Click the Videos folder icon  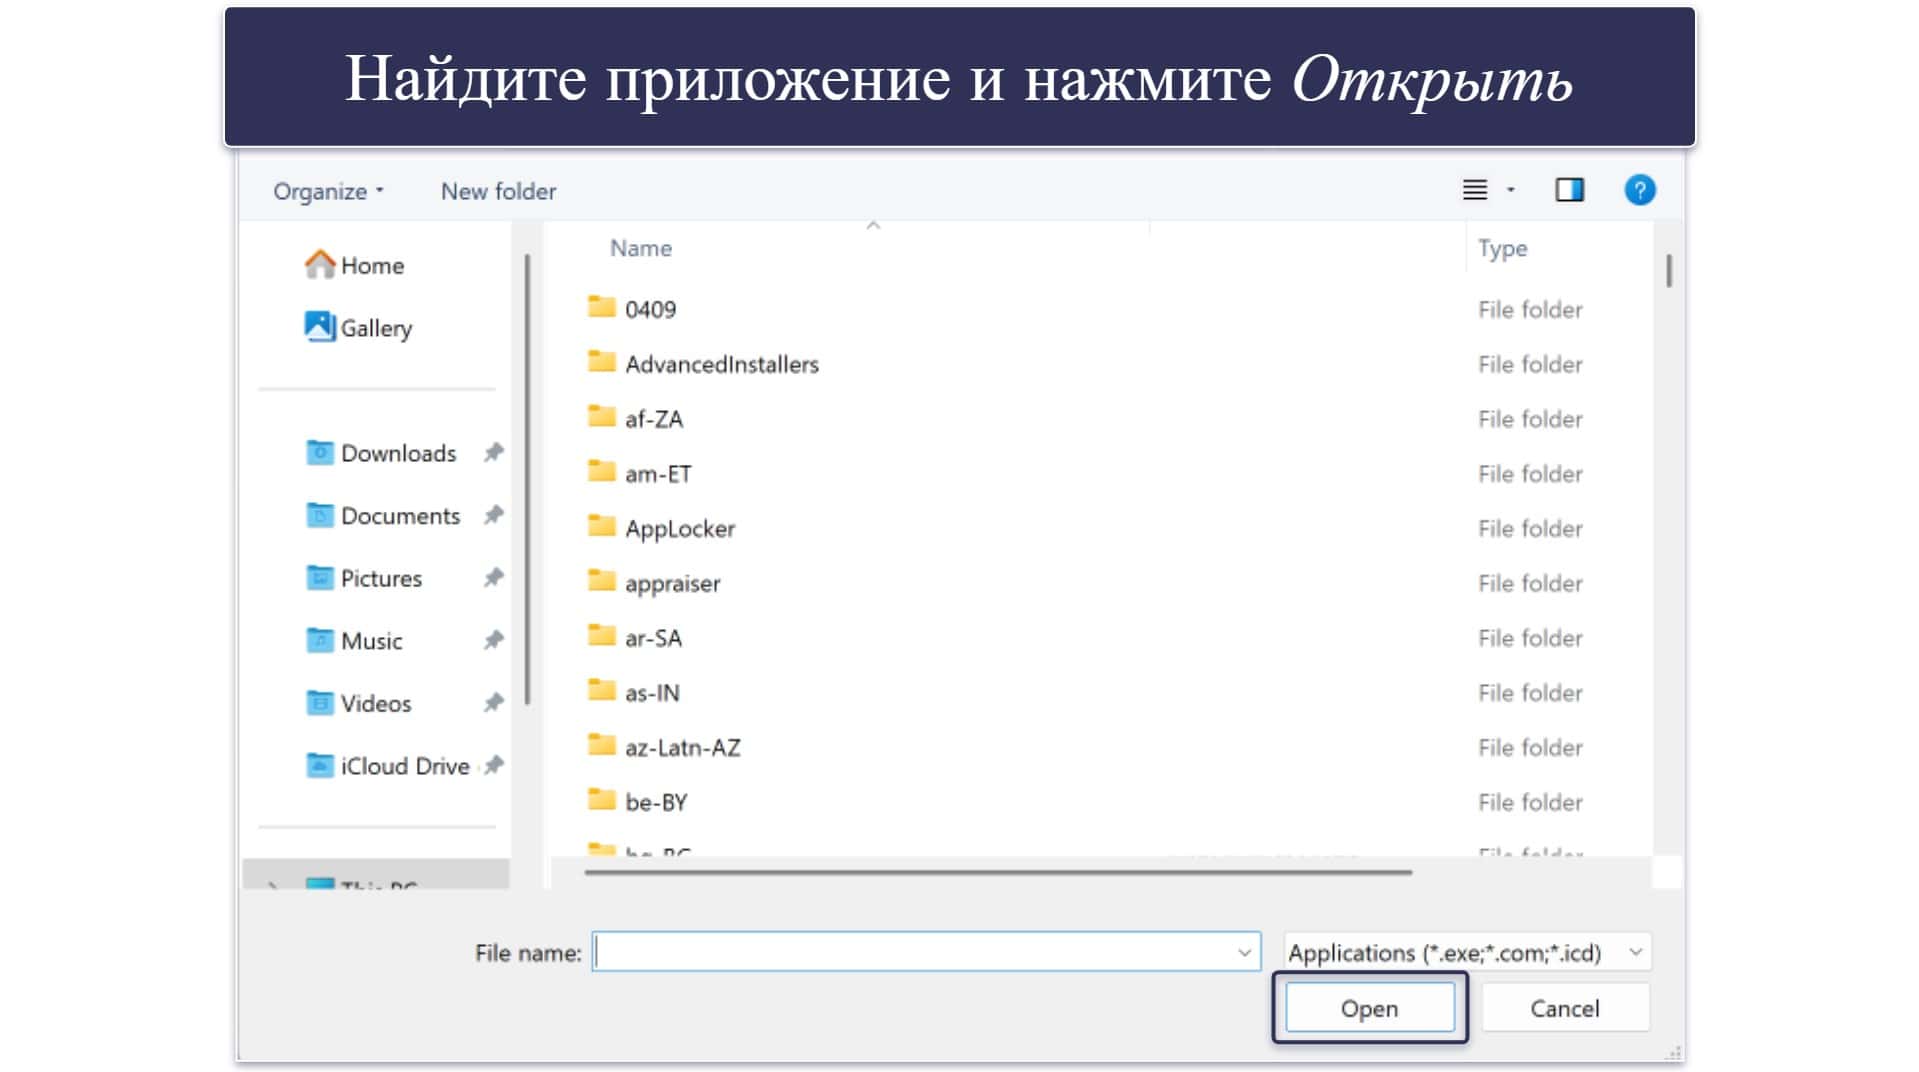coord(319,702)
